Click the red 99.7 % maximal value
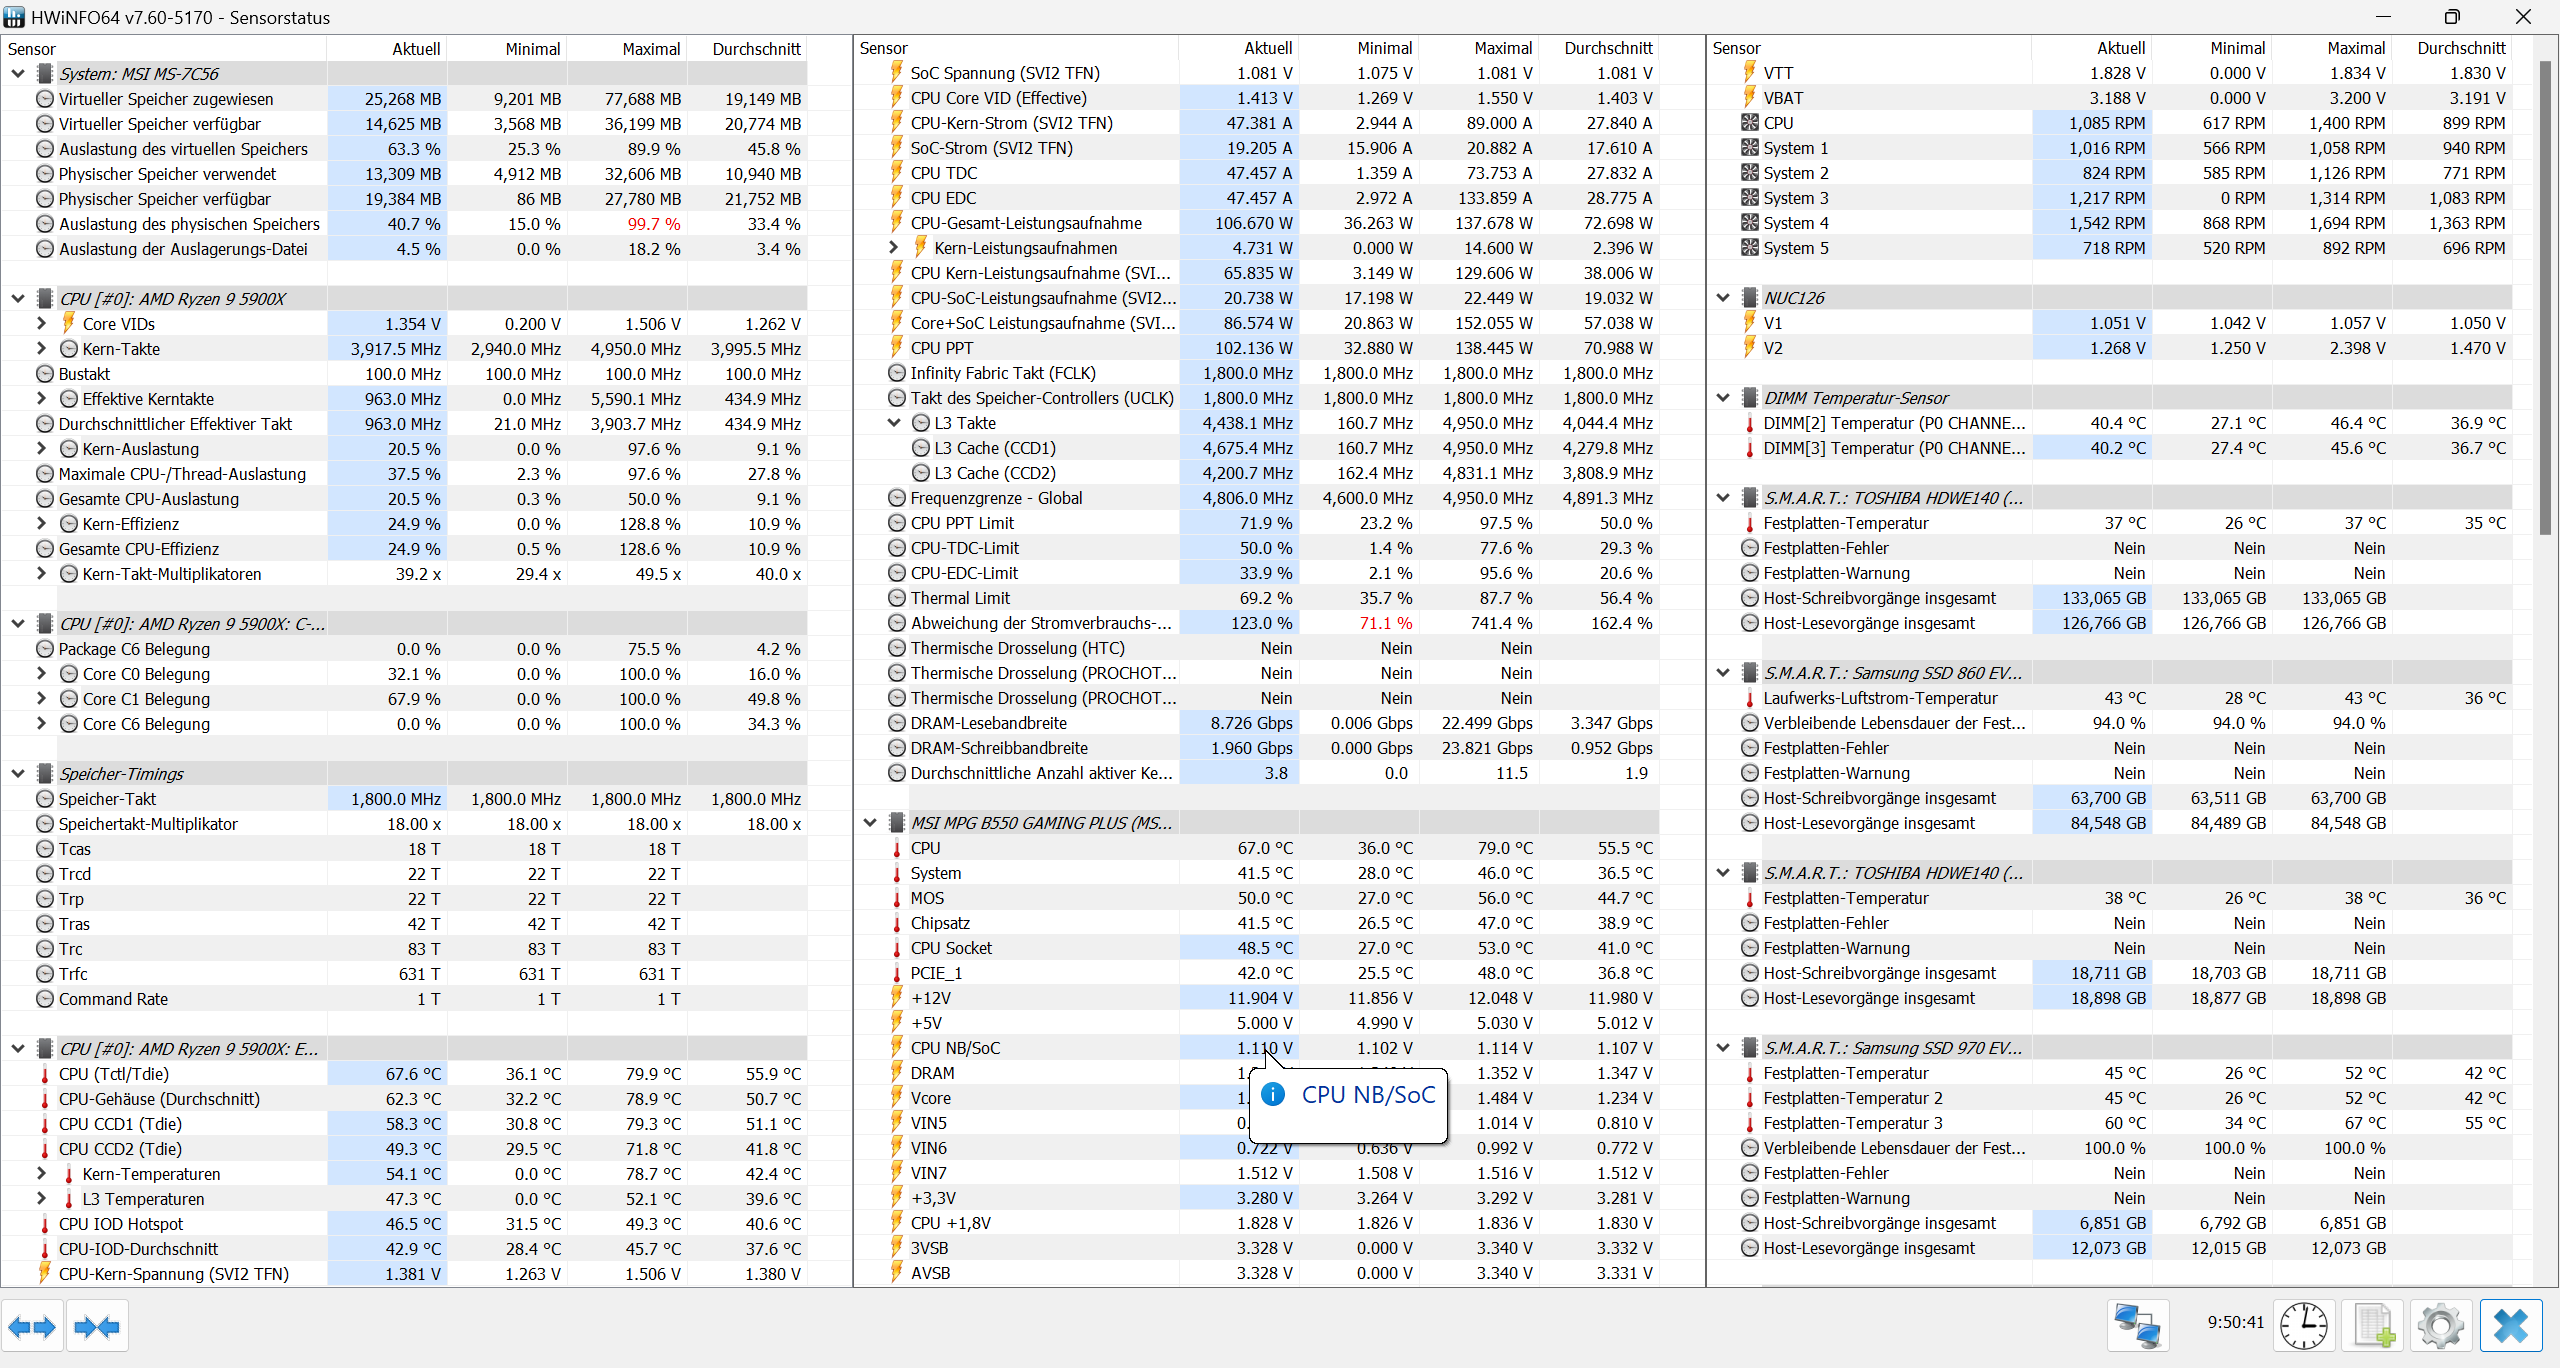Screen dimensions: 2560x1368 653,224
